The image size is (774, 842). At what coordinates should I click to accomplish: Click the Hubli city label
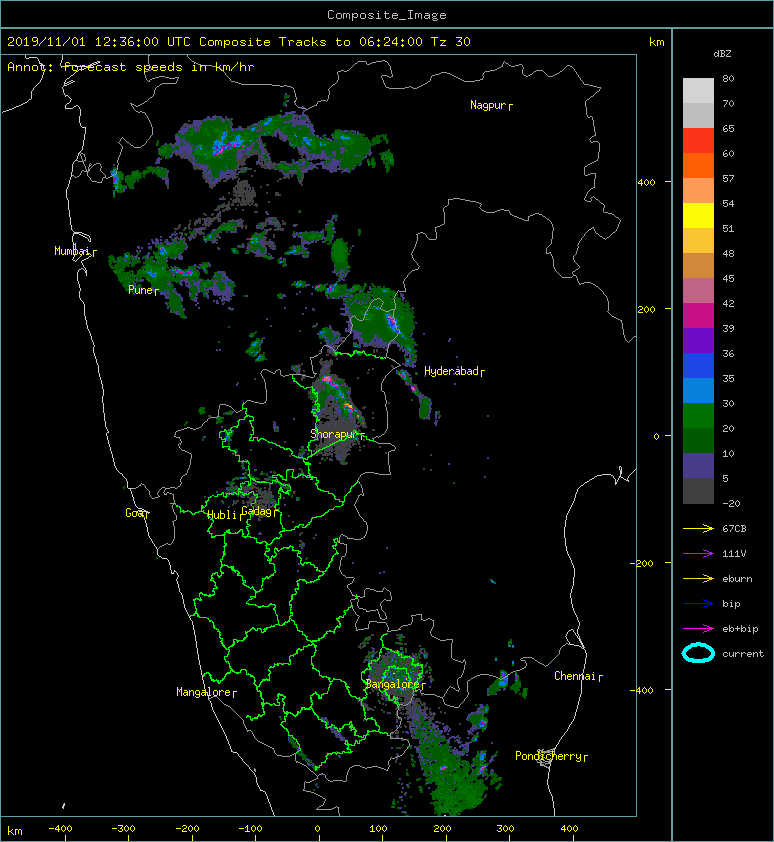coord(224,515)
